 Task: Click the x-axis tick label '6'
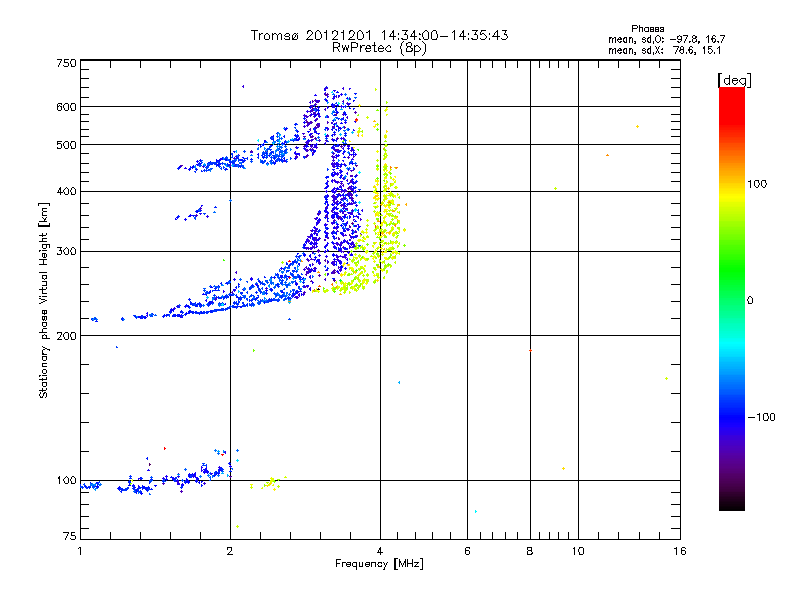(467, 551)
